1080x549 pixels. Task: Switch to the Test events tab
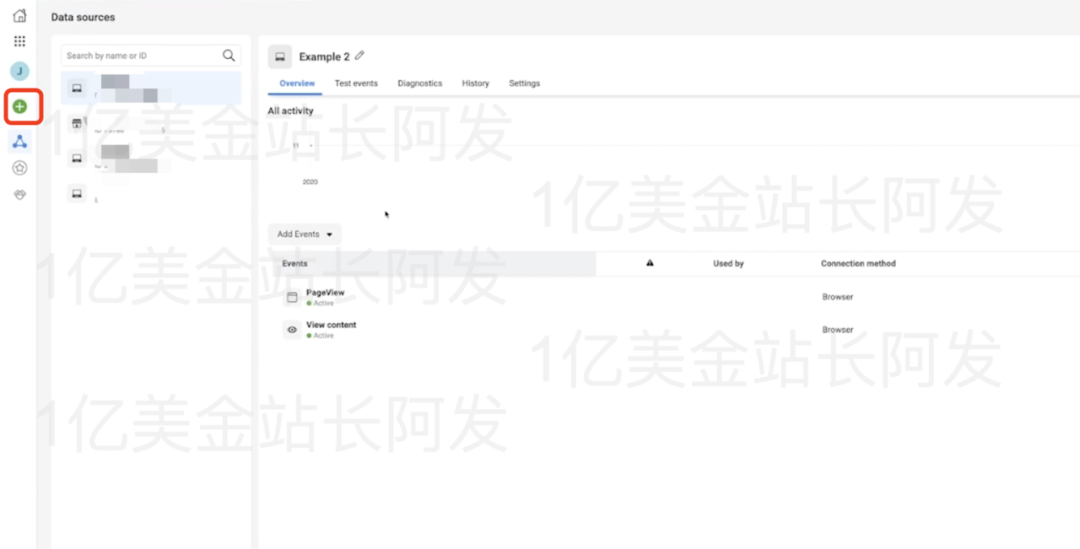point(356,83)
